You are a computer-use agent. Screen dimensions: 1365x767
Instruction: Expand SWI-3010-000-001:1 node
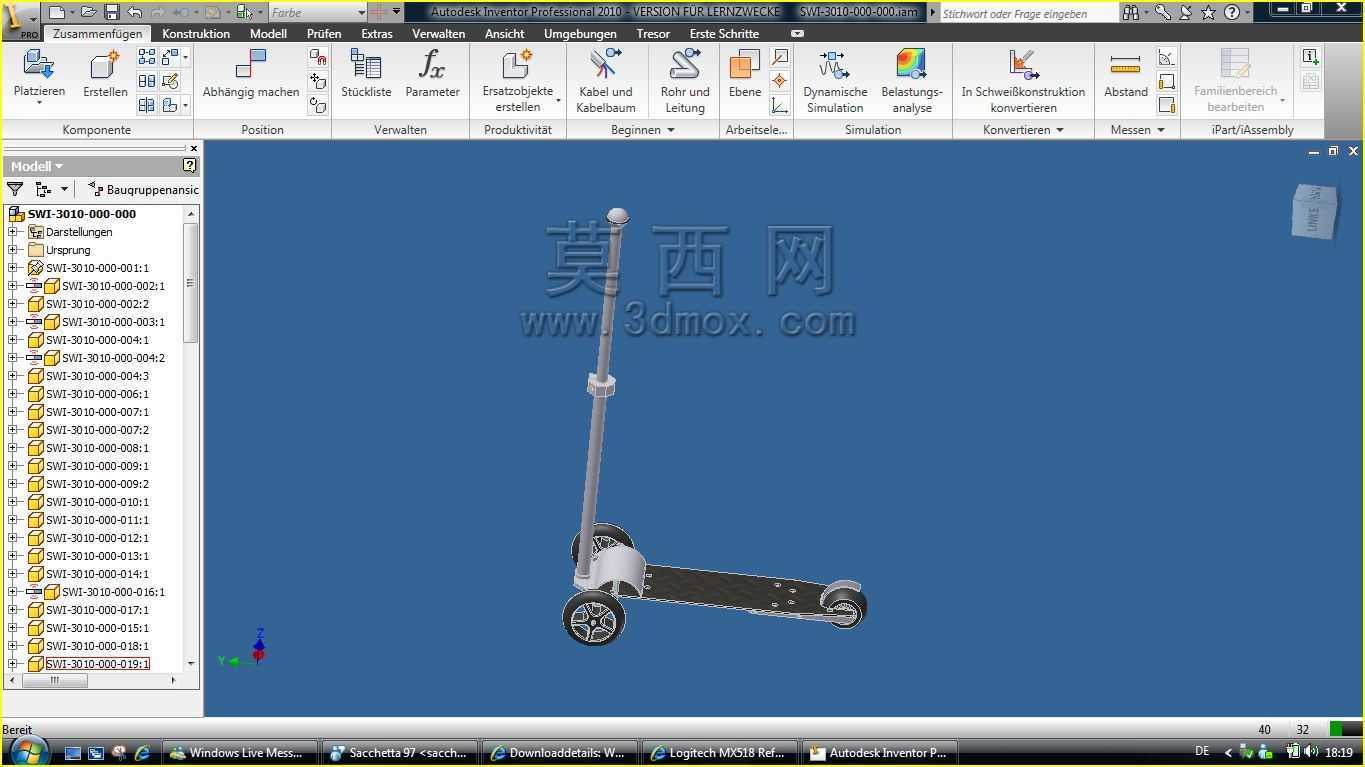[x=13, y=268]
